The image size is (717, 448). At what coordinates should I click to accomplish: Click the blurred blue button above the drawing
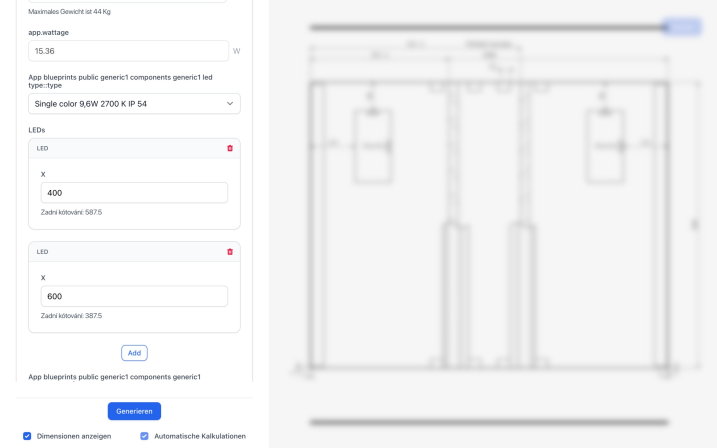(682, 27)
